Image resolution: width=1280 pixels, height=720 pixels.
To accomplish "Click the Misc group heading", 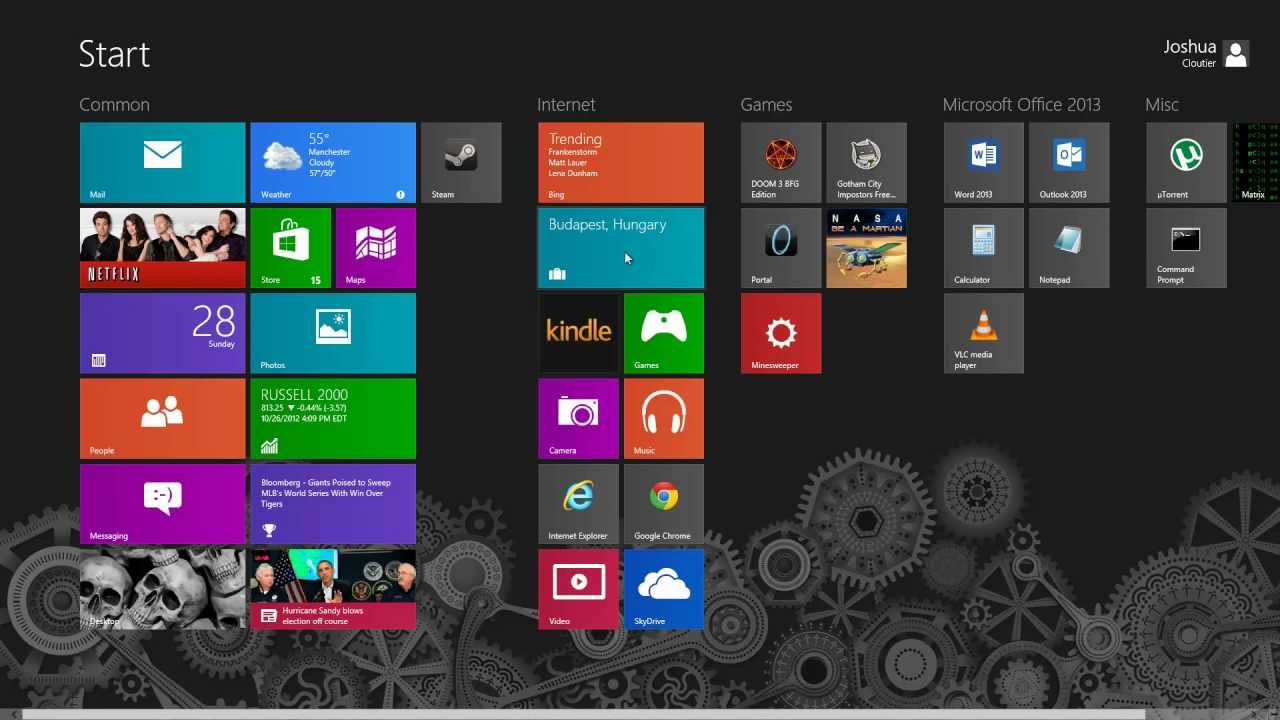I will [1162, 104].
